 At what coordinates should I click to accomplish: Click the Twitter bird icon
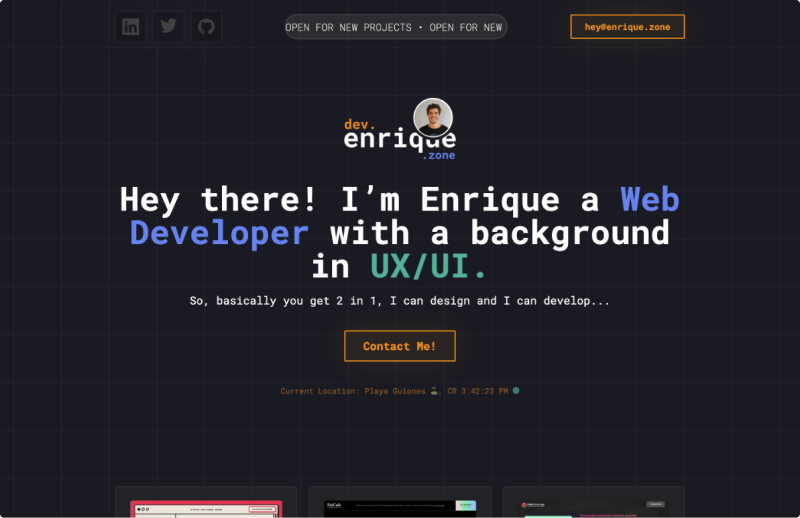pyautogui.click(x=168, y=27)
